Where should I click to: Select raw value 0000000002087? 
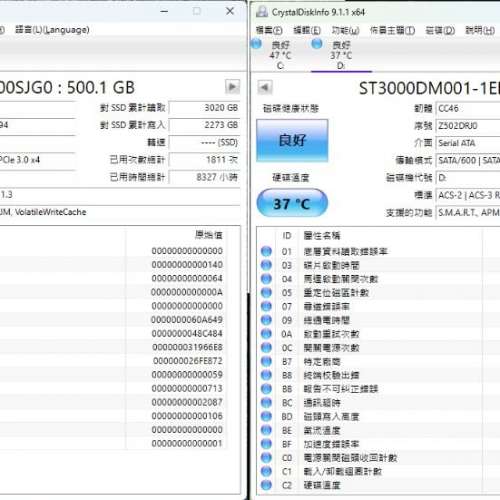pyautogui.click(x=187, y=402)
